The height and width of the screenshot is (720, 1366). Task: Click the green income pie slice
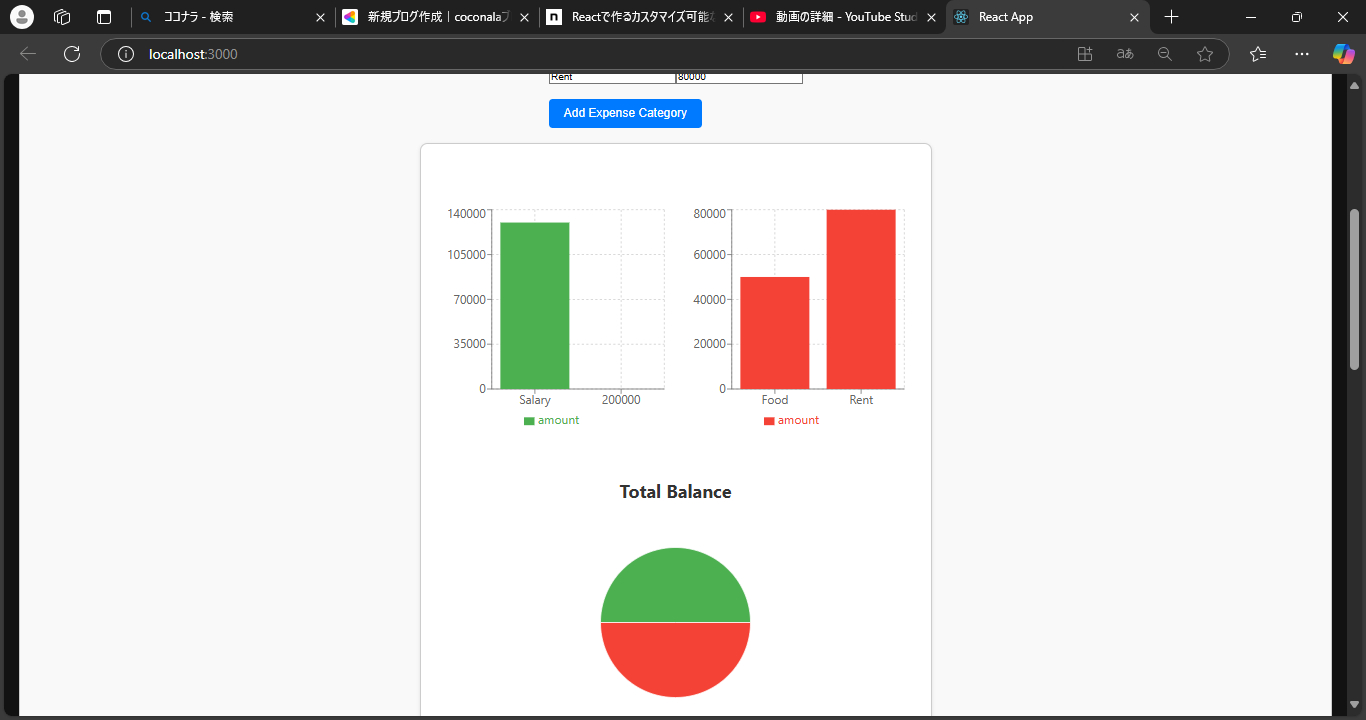click(675, 585)
